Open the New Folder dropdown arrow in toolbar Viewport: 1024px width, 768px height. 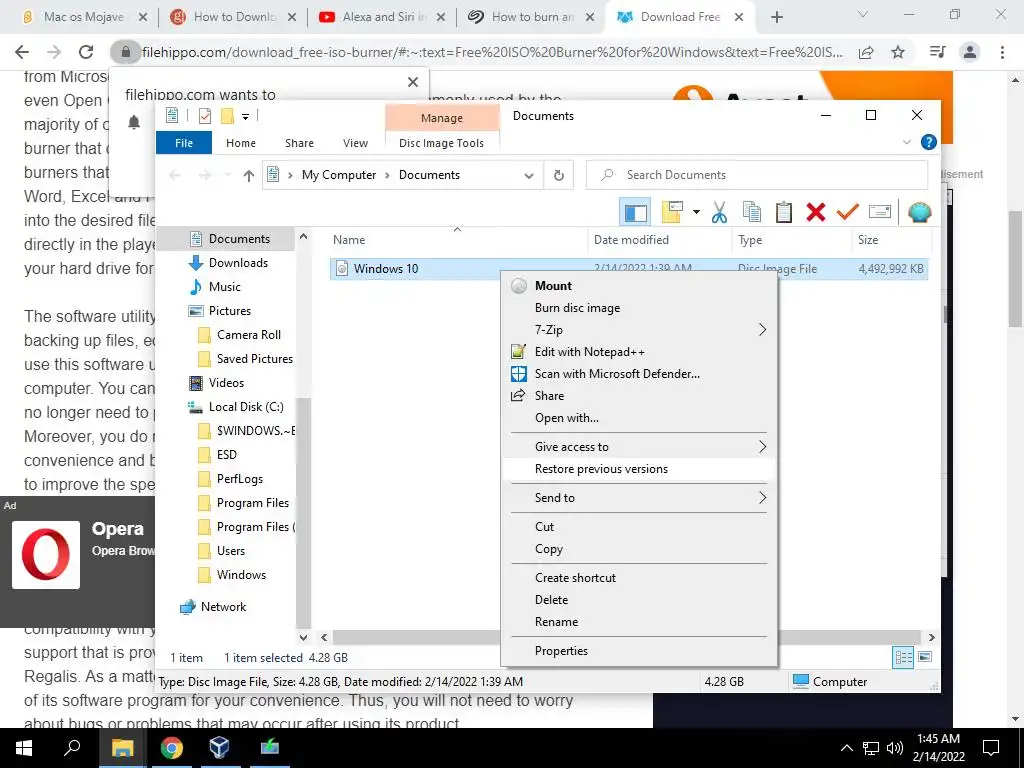[696, 212]
